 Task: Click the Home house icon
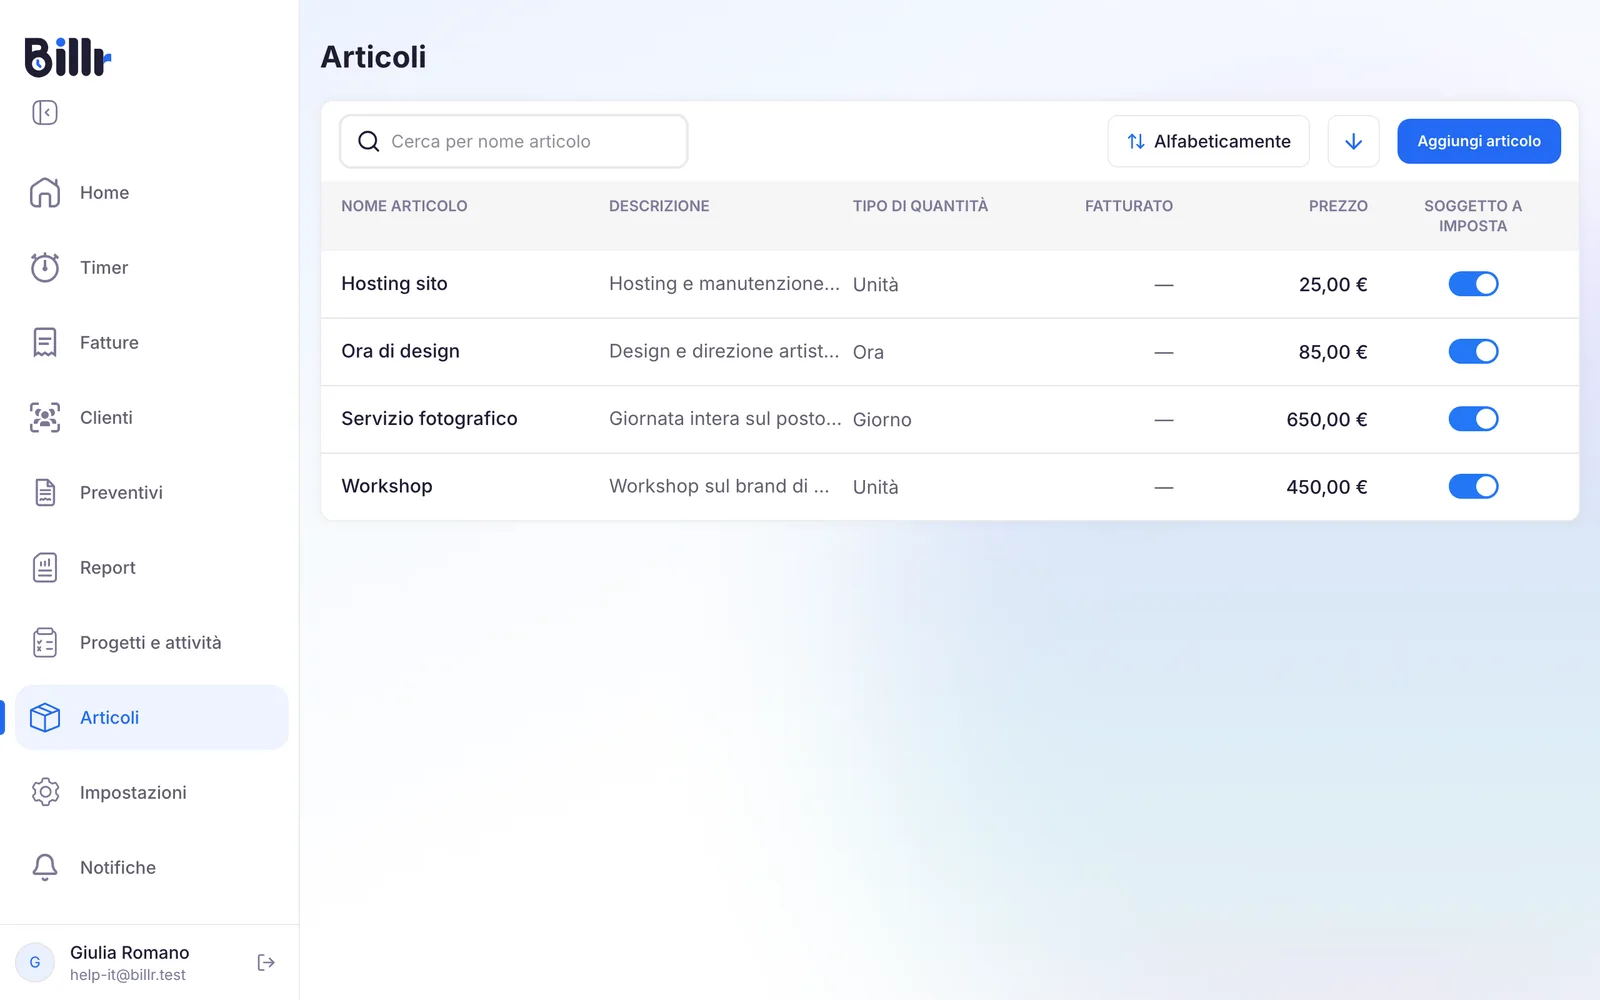(x=45, y=192)
